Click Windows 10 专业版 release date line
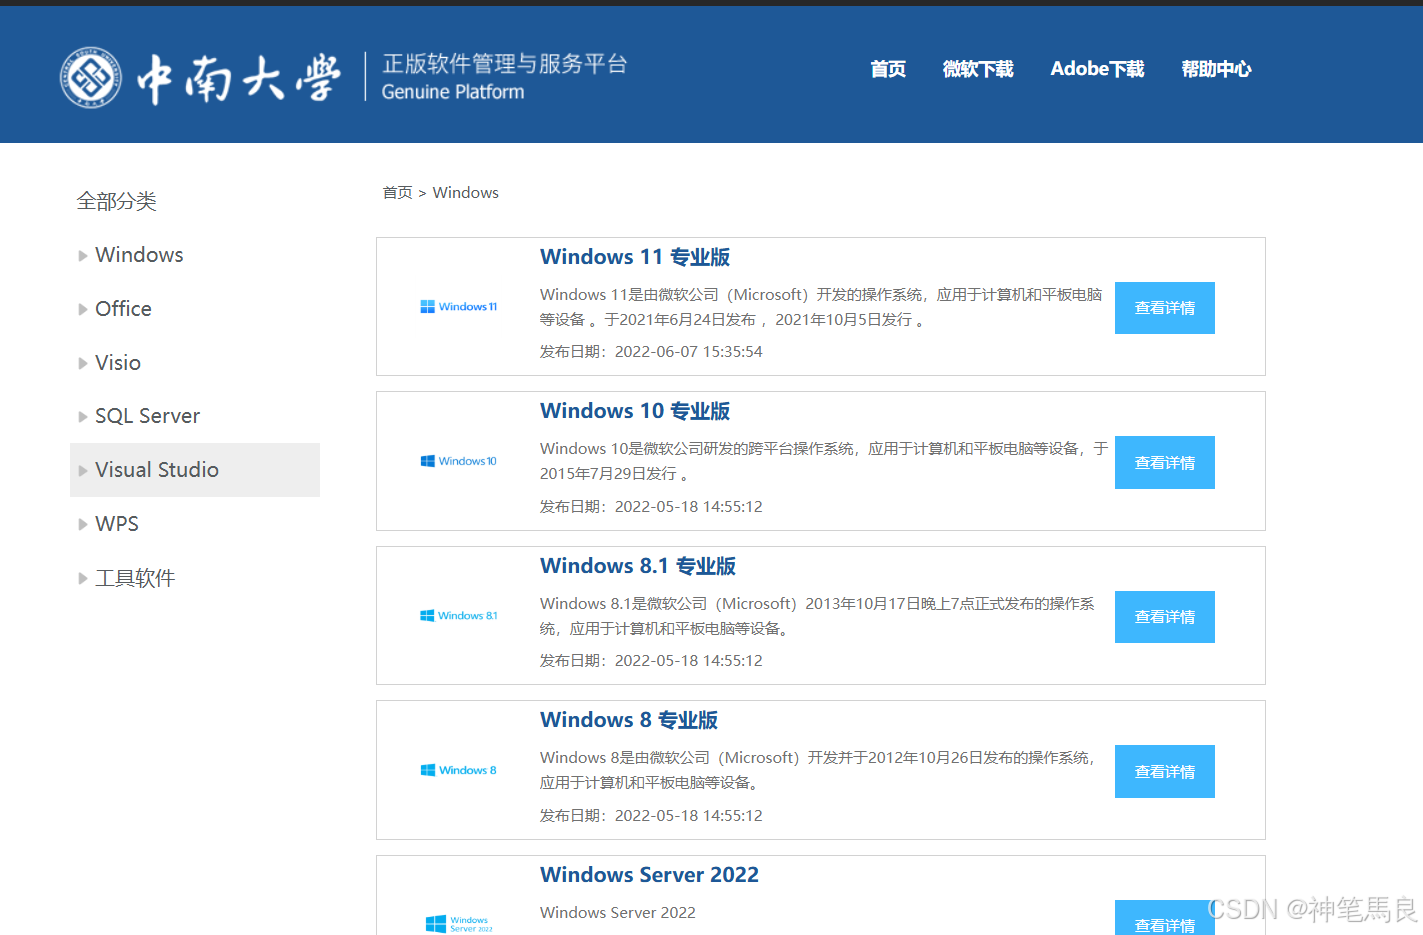This screenshot has width=1423, height=935. [651, 507]
